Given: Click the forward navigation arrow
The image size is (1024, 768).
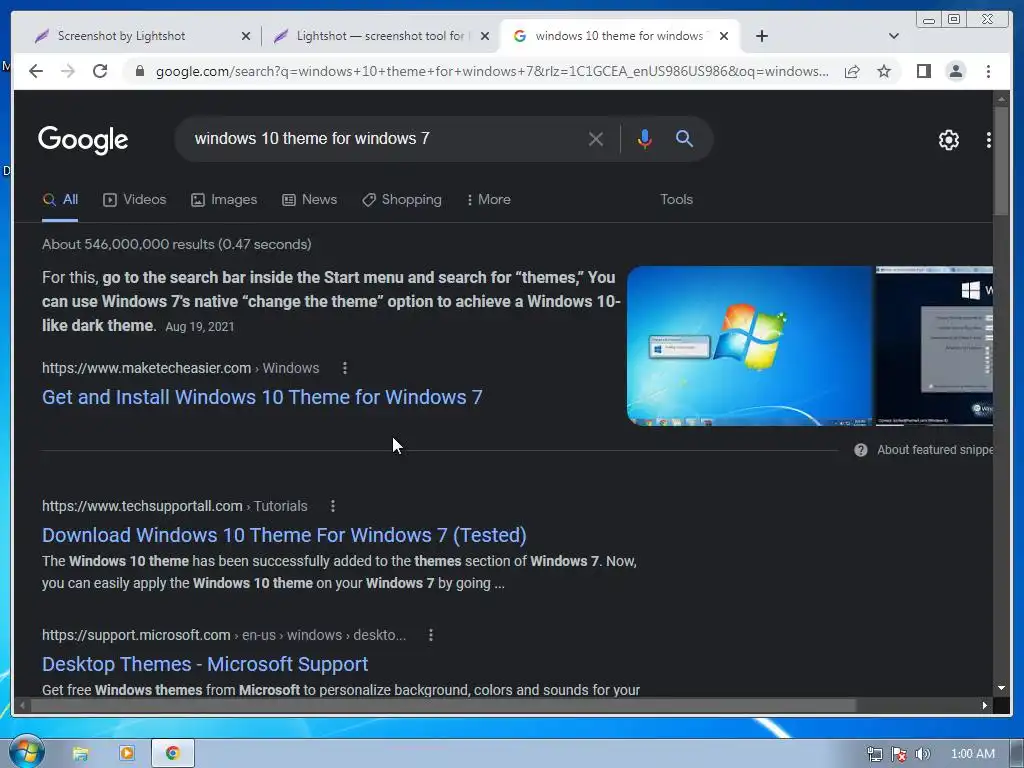Looking at the screenshot, I should [68, 71].
